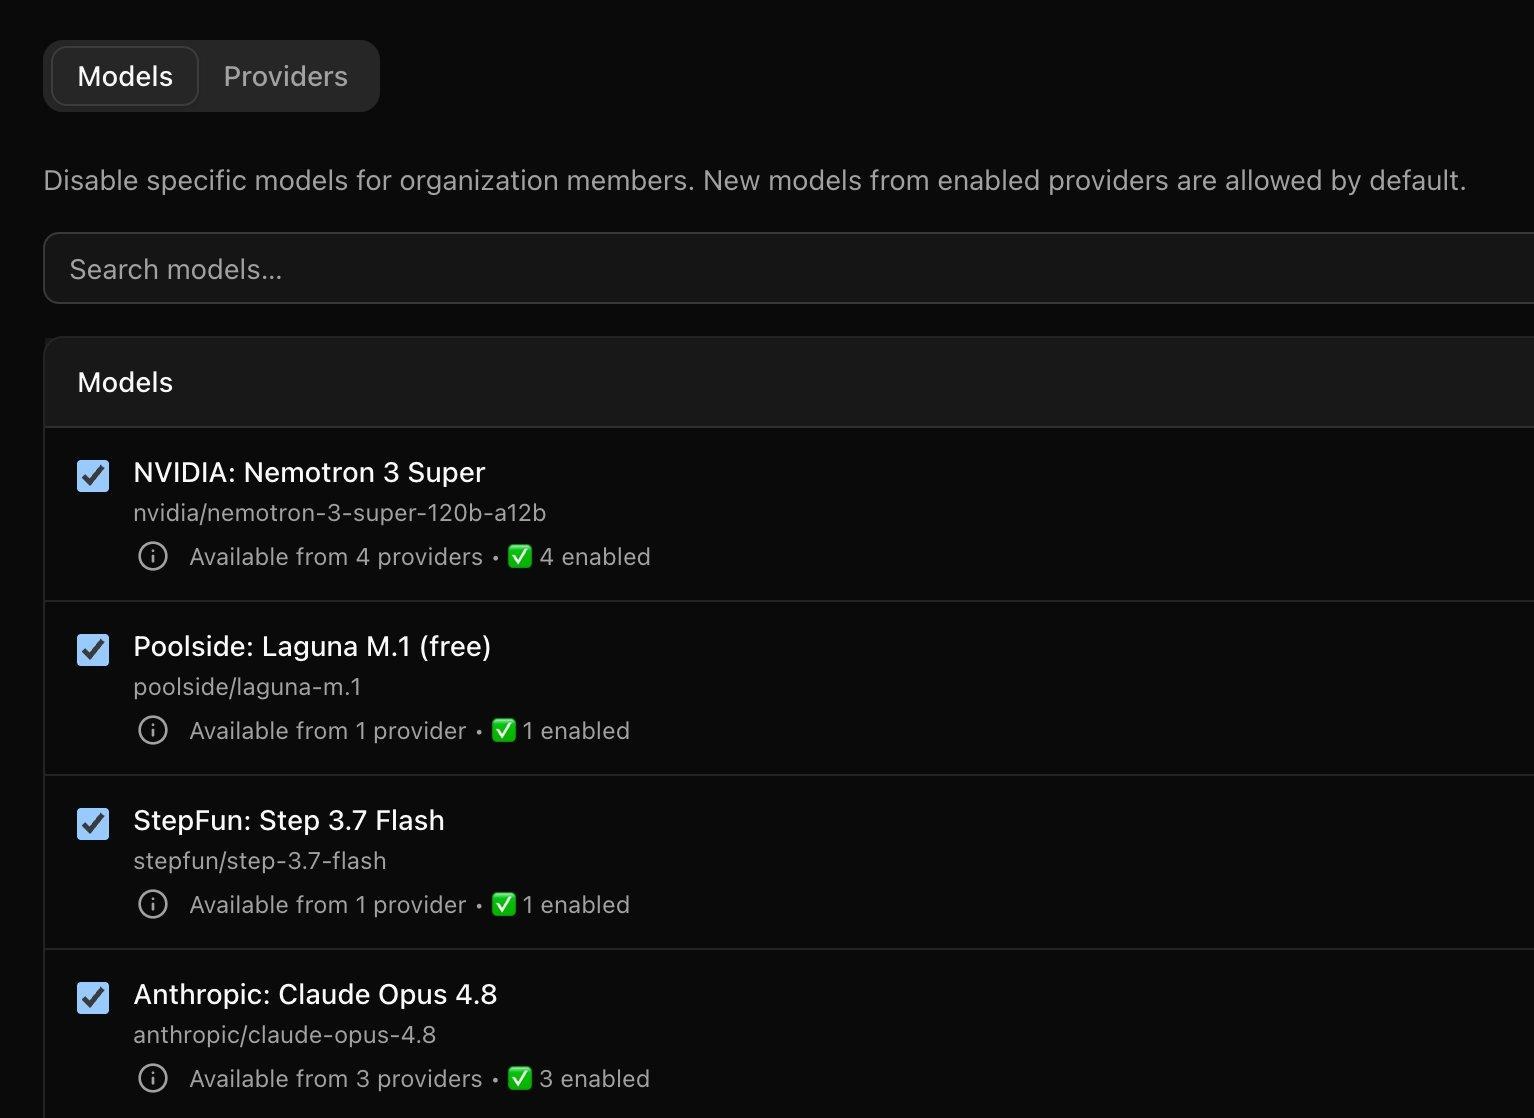
Task: Click 'Available from 4 providers' text
Action: click(336, 556)
